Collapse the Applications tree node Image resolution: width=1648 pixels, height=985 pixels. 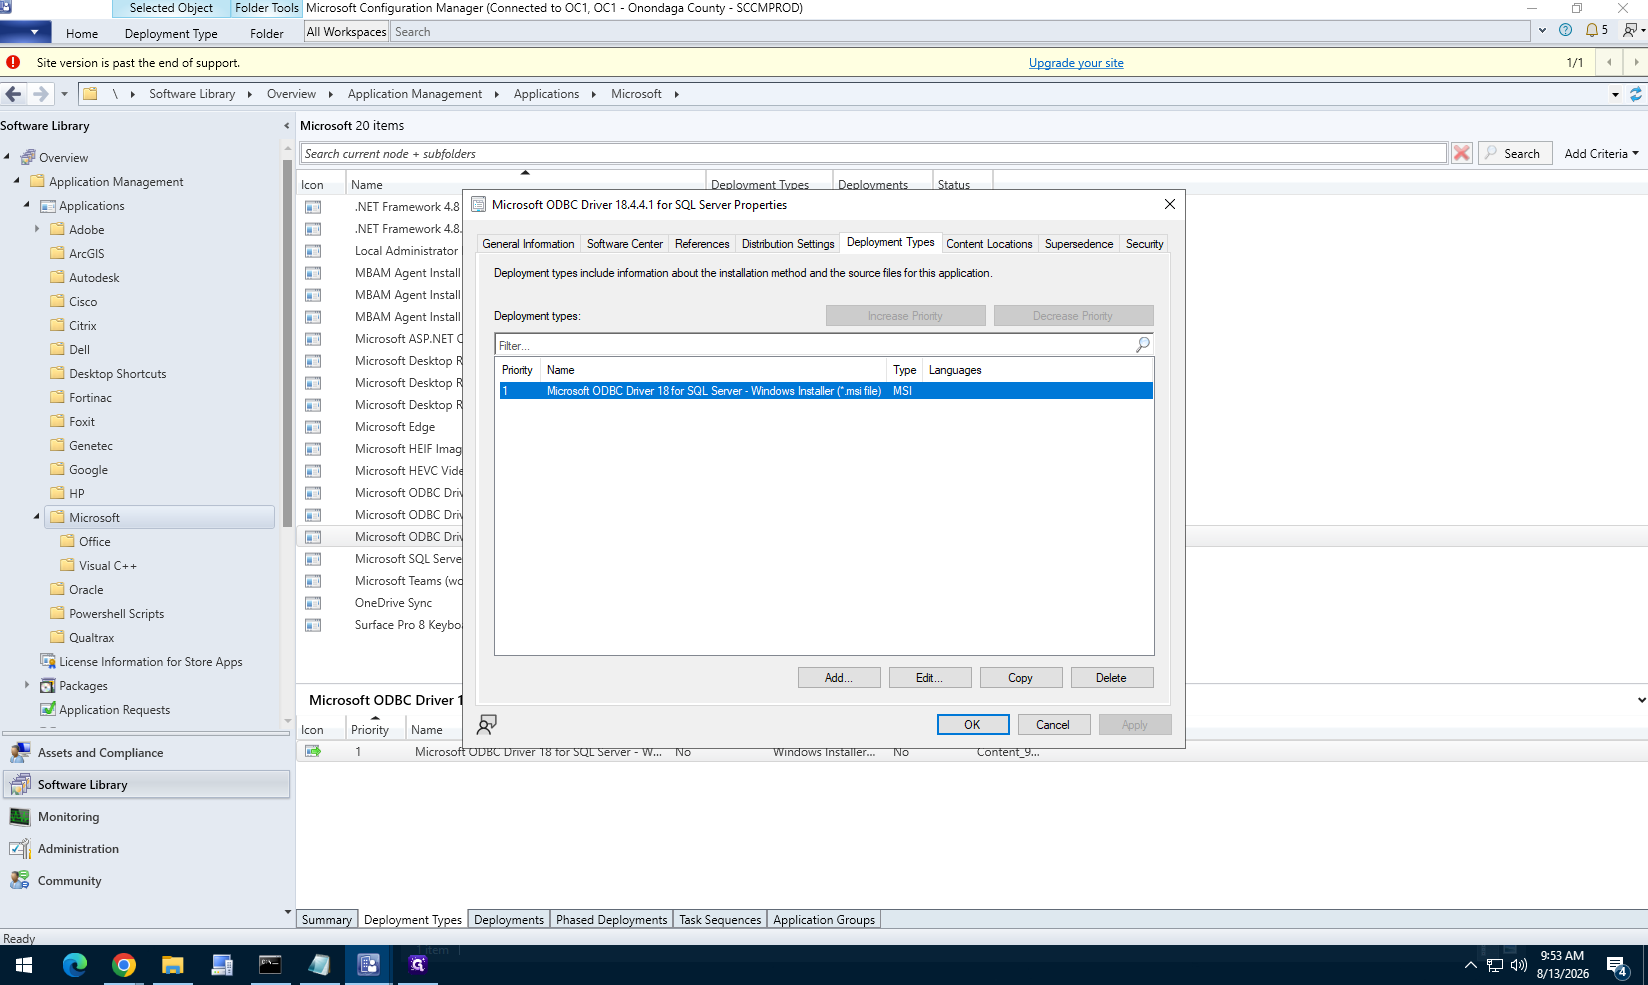(x=27, y=205)
